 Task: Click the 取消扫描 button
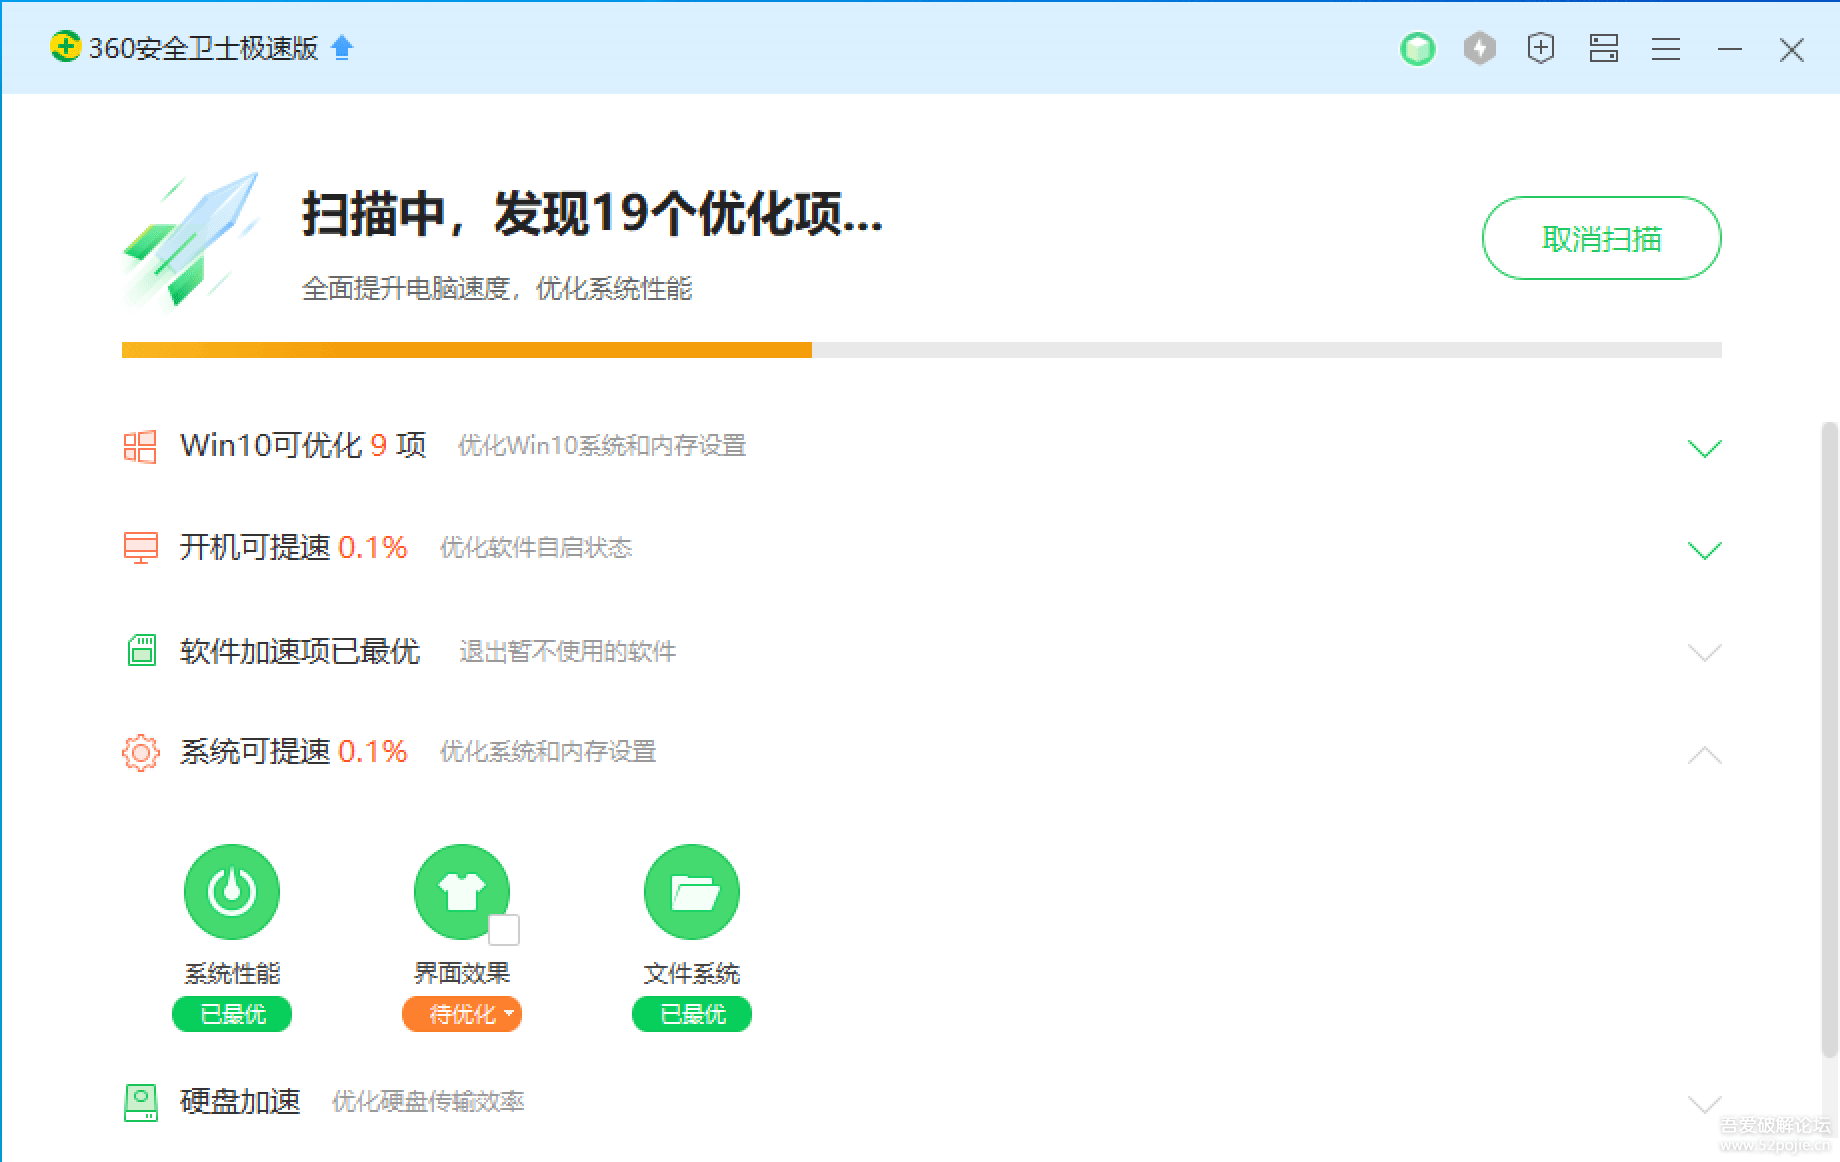coord(1601,239)
